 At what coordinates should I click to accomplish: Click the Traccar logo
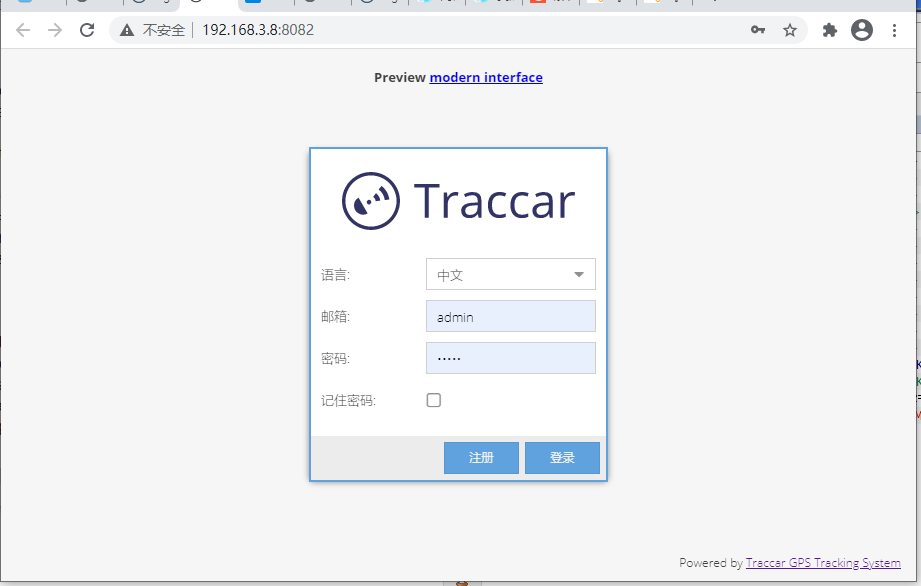point(458,200)
